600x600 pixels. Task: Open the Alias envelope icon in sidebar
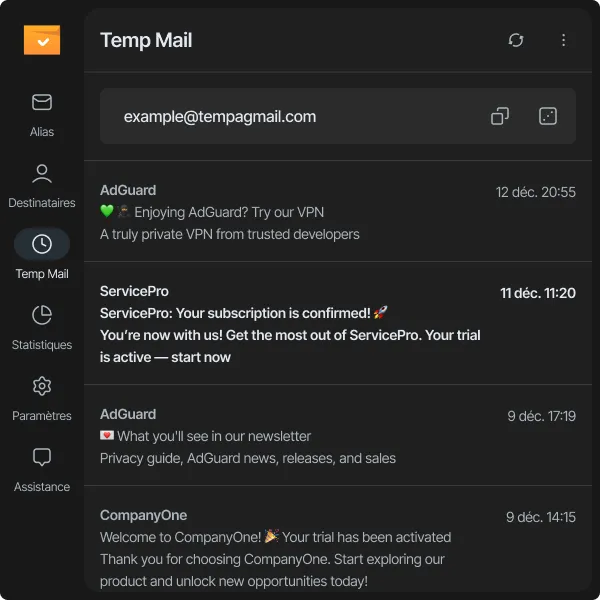42,102
